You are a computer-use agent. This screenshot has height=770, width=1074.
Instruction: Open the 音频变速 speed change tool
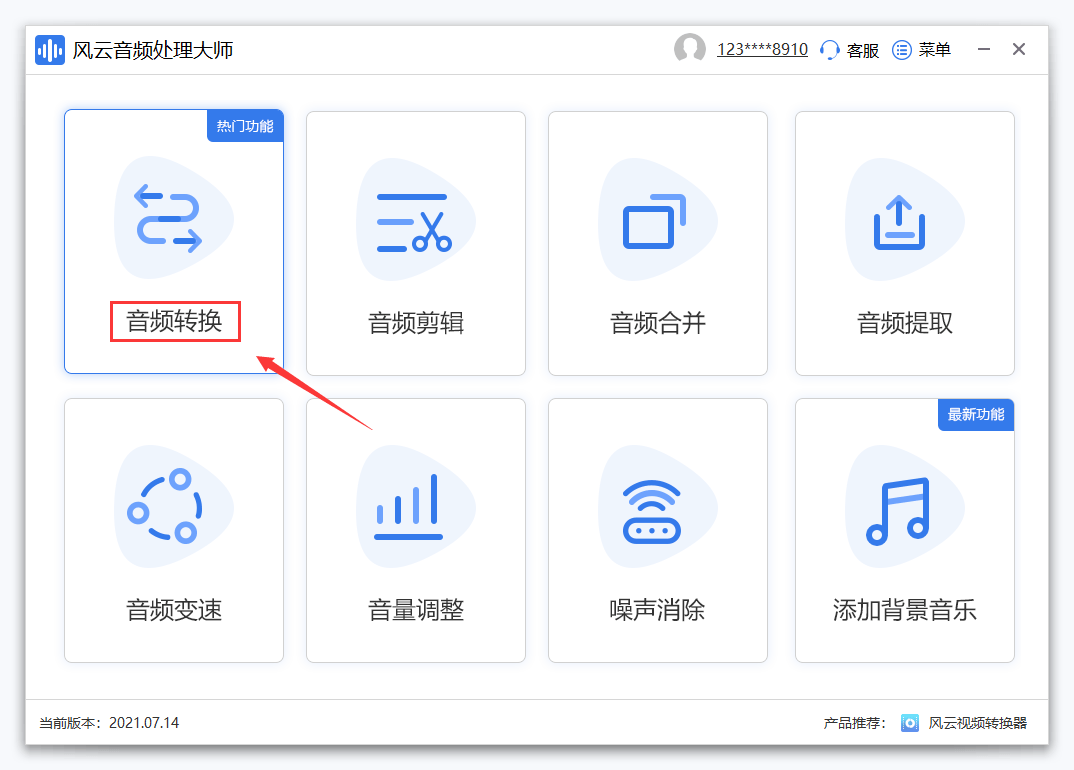(x=173, y=530)
